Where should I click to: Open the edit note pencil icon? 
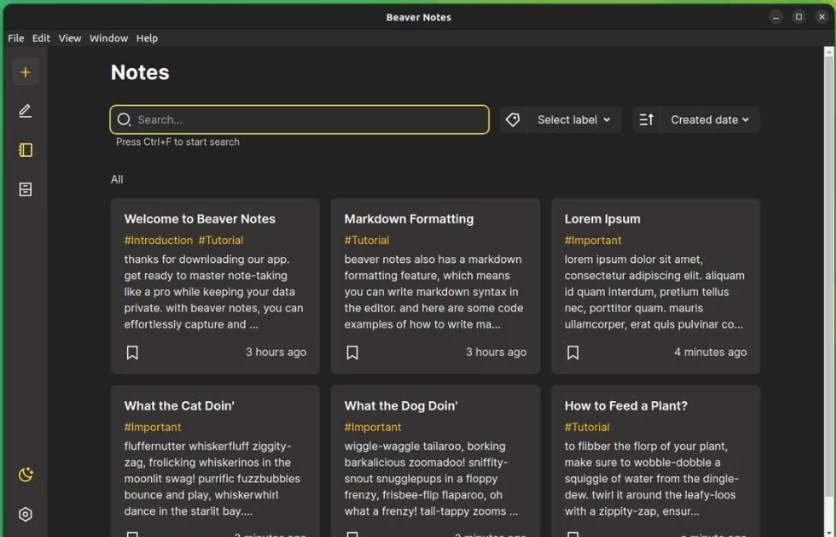coord(25,111)
